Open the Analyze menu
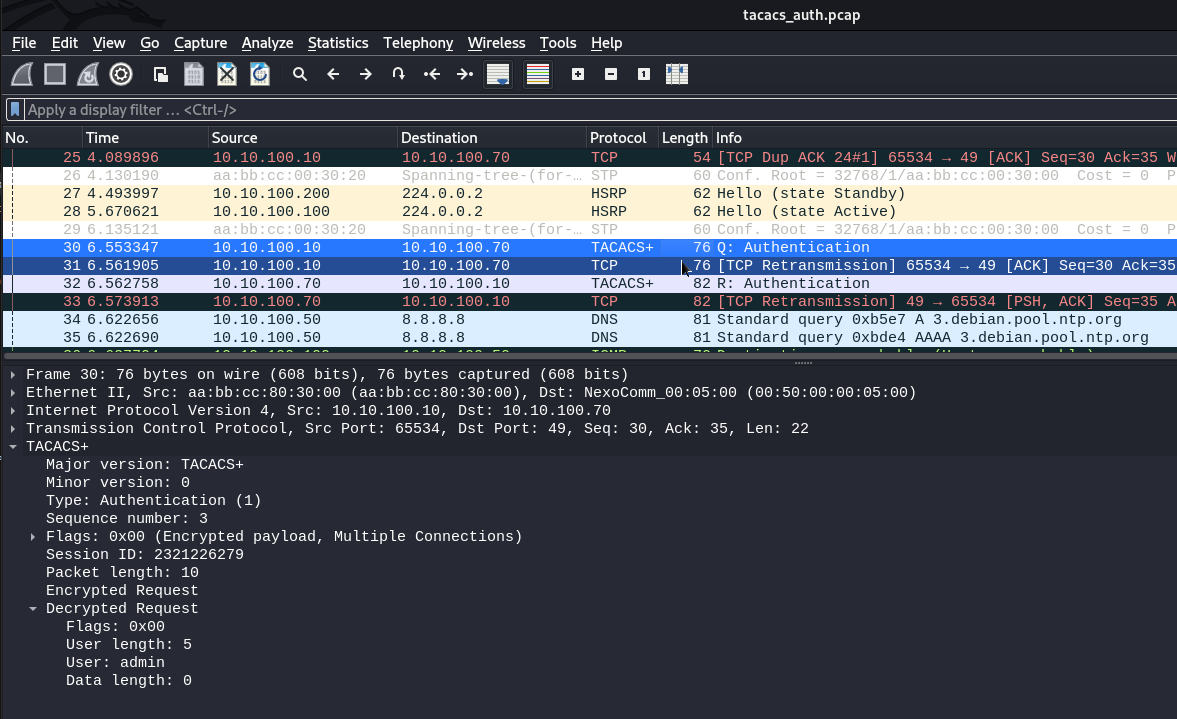Screen dimensions: 1177x719 click(x=267, y=43)
